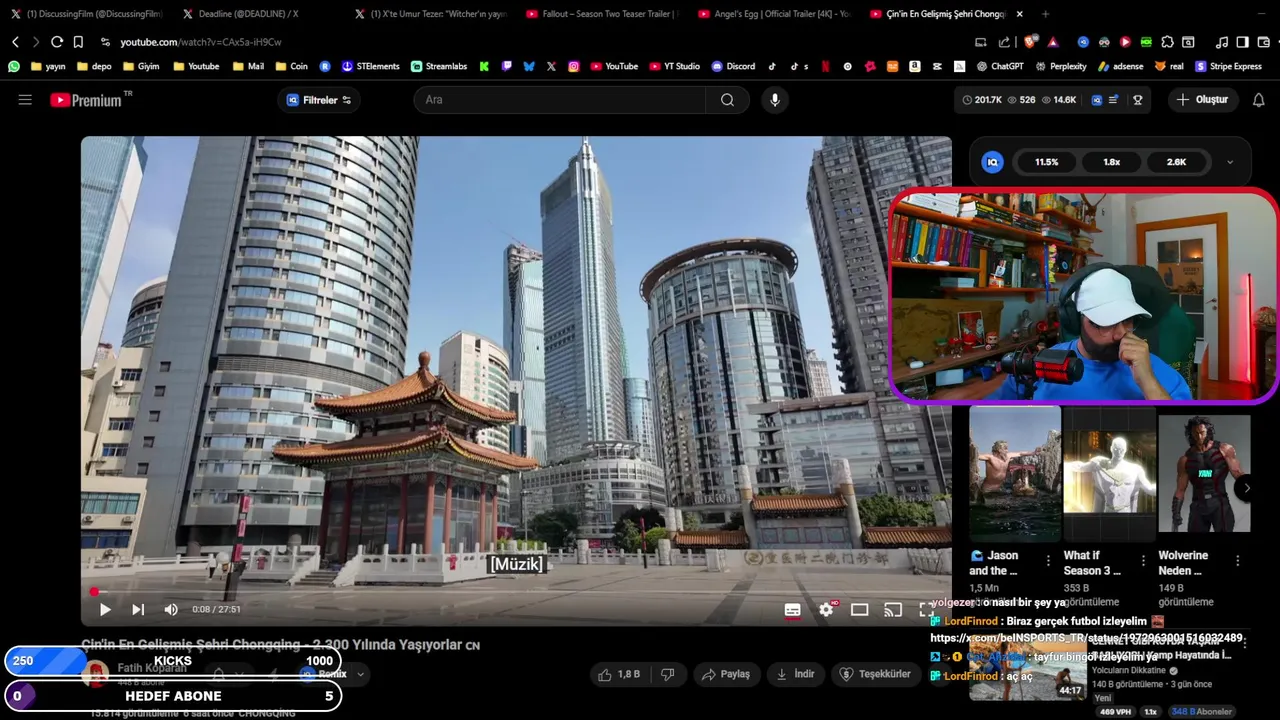Select the 1.8x vidIQ stat pill
The height and width of the screenshot is (720, 1280).
point(1112,162)
